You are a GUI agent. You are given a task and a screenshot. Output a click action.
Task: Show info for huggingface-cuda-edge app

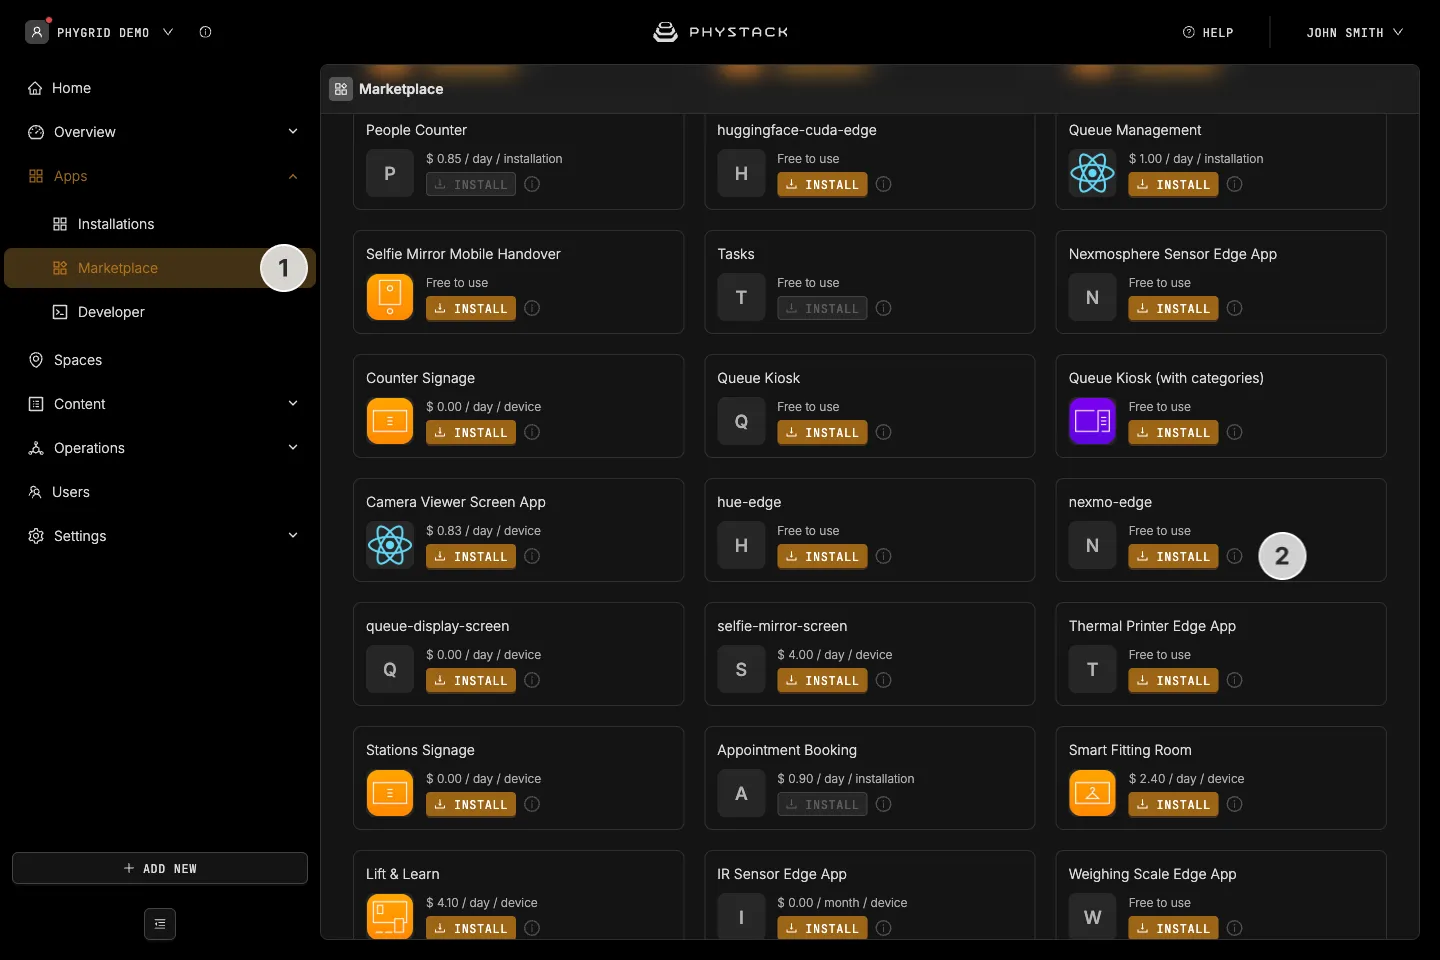pos(883,184)
